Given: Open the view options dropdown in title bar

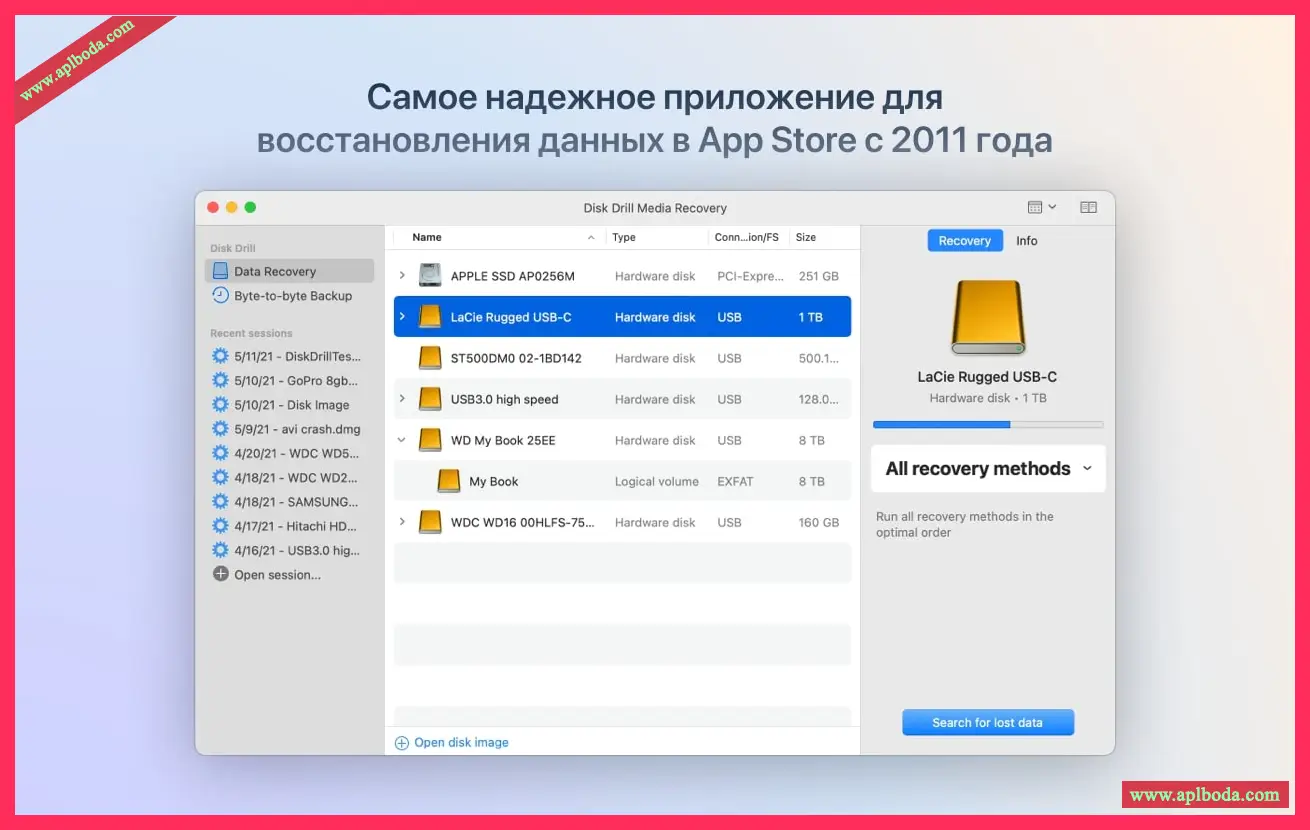Looking at the screenshot, I should tap(1042, 207).
